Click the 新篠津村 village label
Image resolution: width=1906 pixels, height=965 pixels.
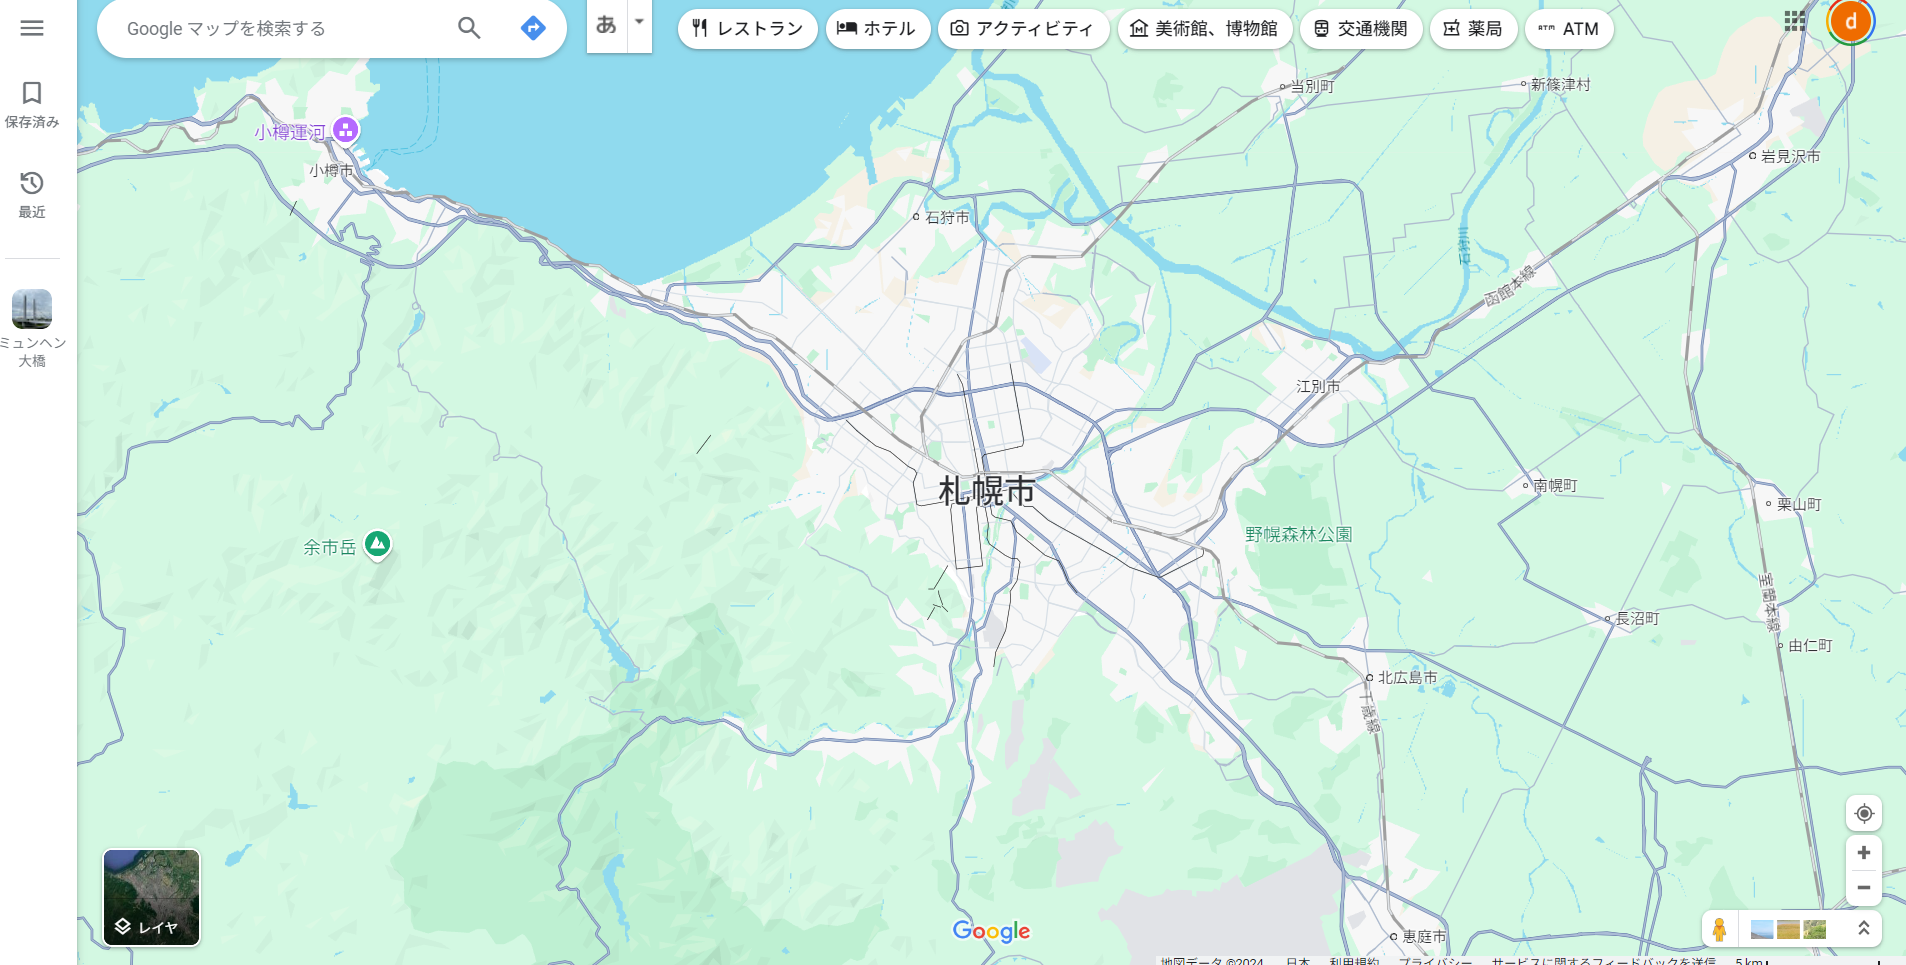1560,85
